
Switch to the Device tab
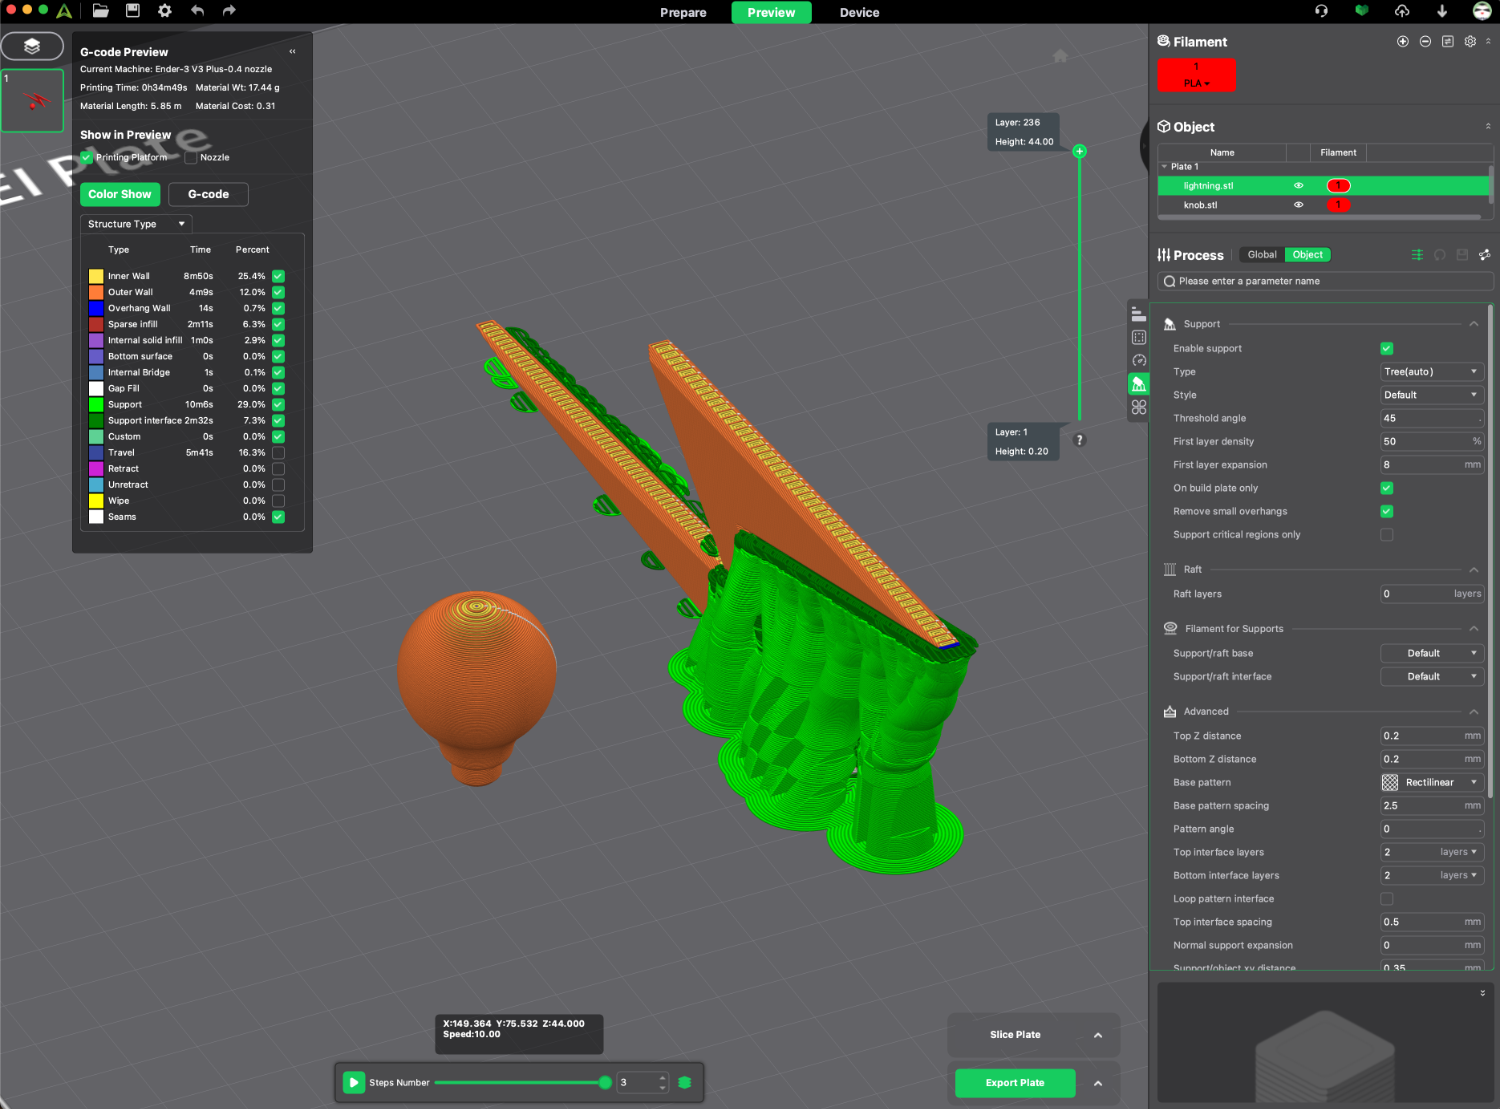pos(859,12)
